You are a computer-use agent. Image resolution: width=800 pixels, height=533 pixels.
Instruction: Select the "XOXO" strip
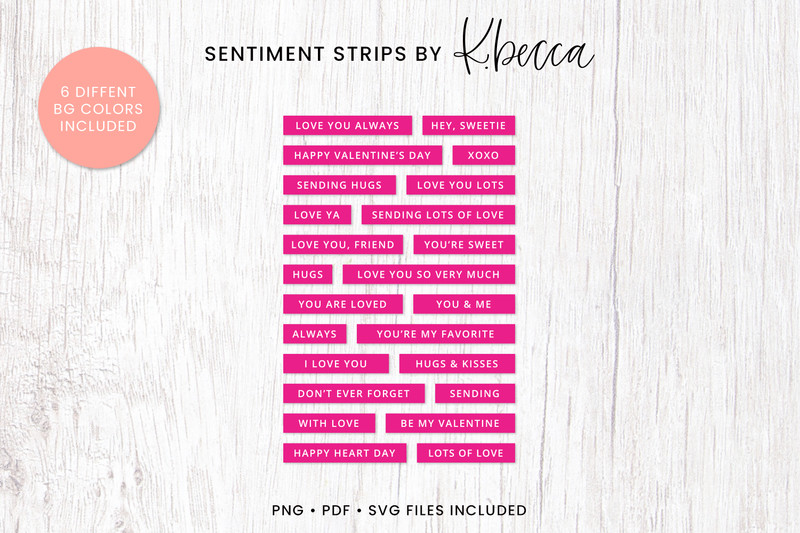point(483,155)
